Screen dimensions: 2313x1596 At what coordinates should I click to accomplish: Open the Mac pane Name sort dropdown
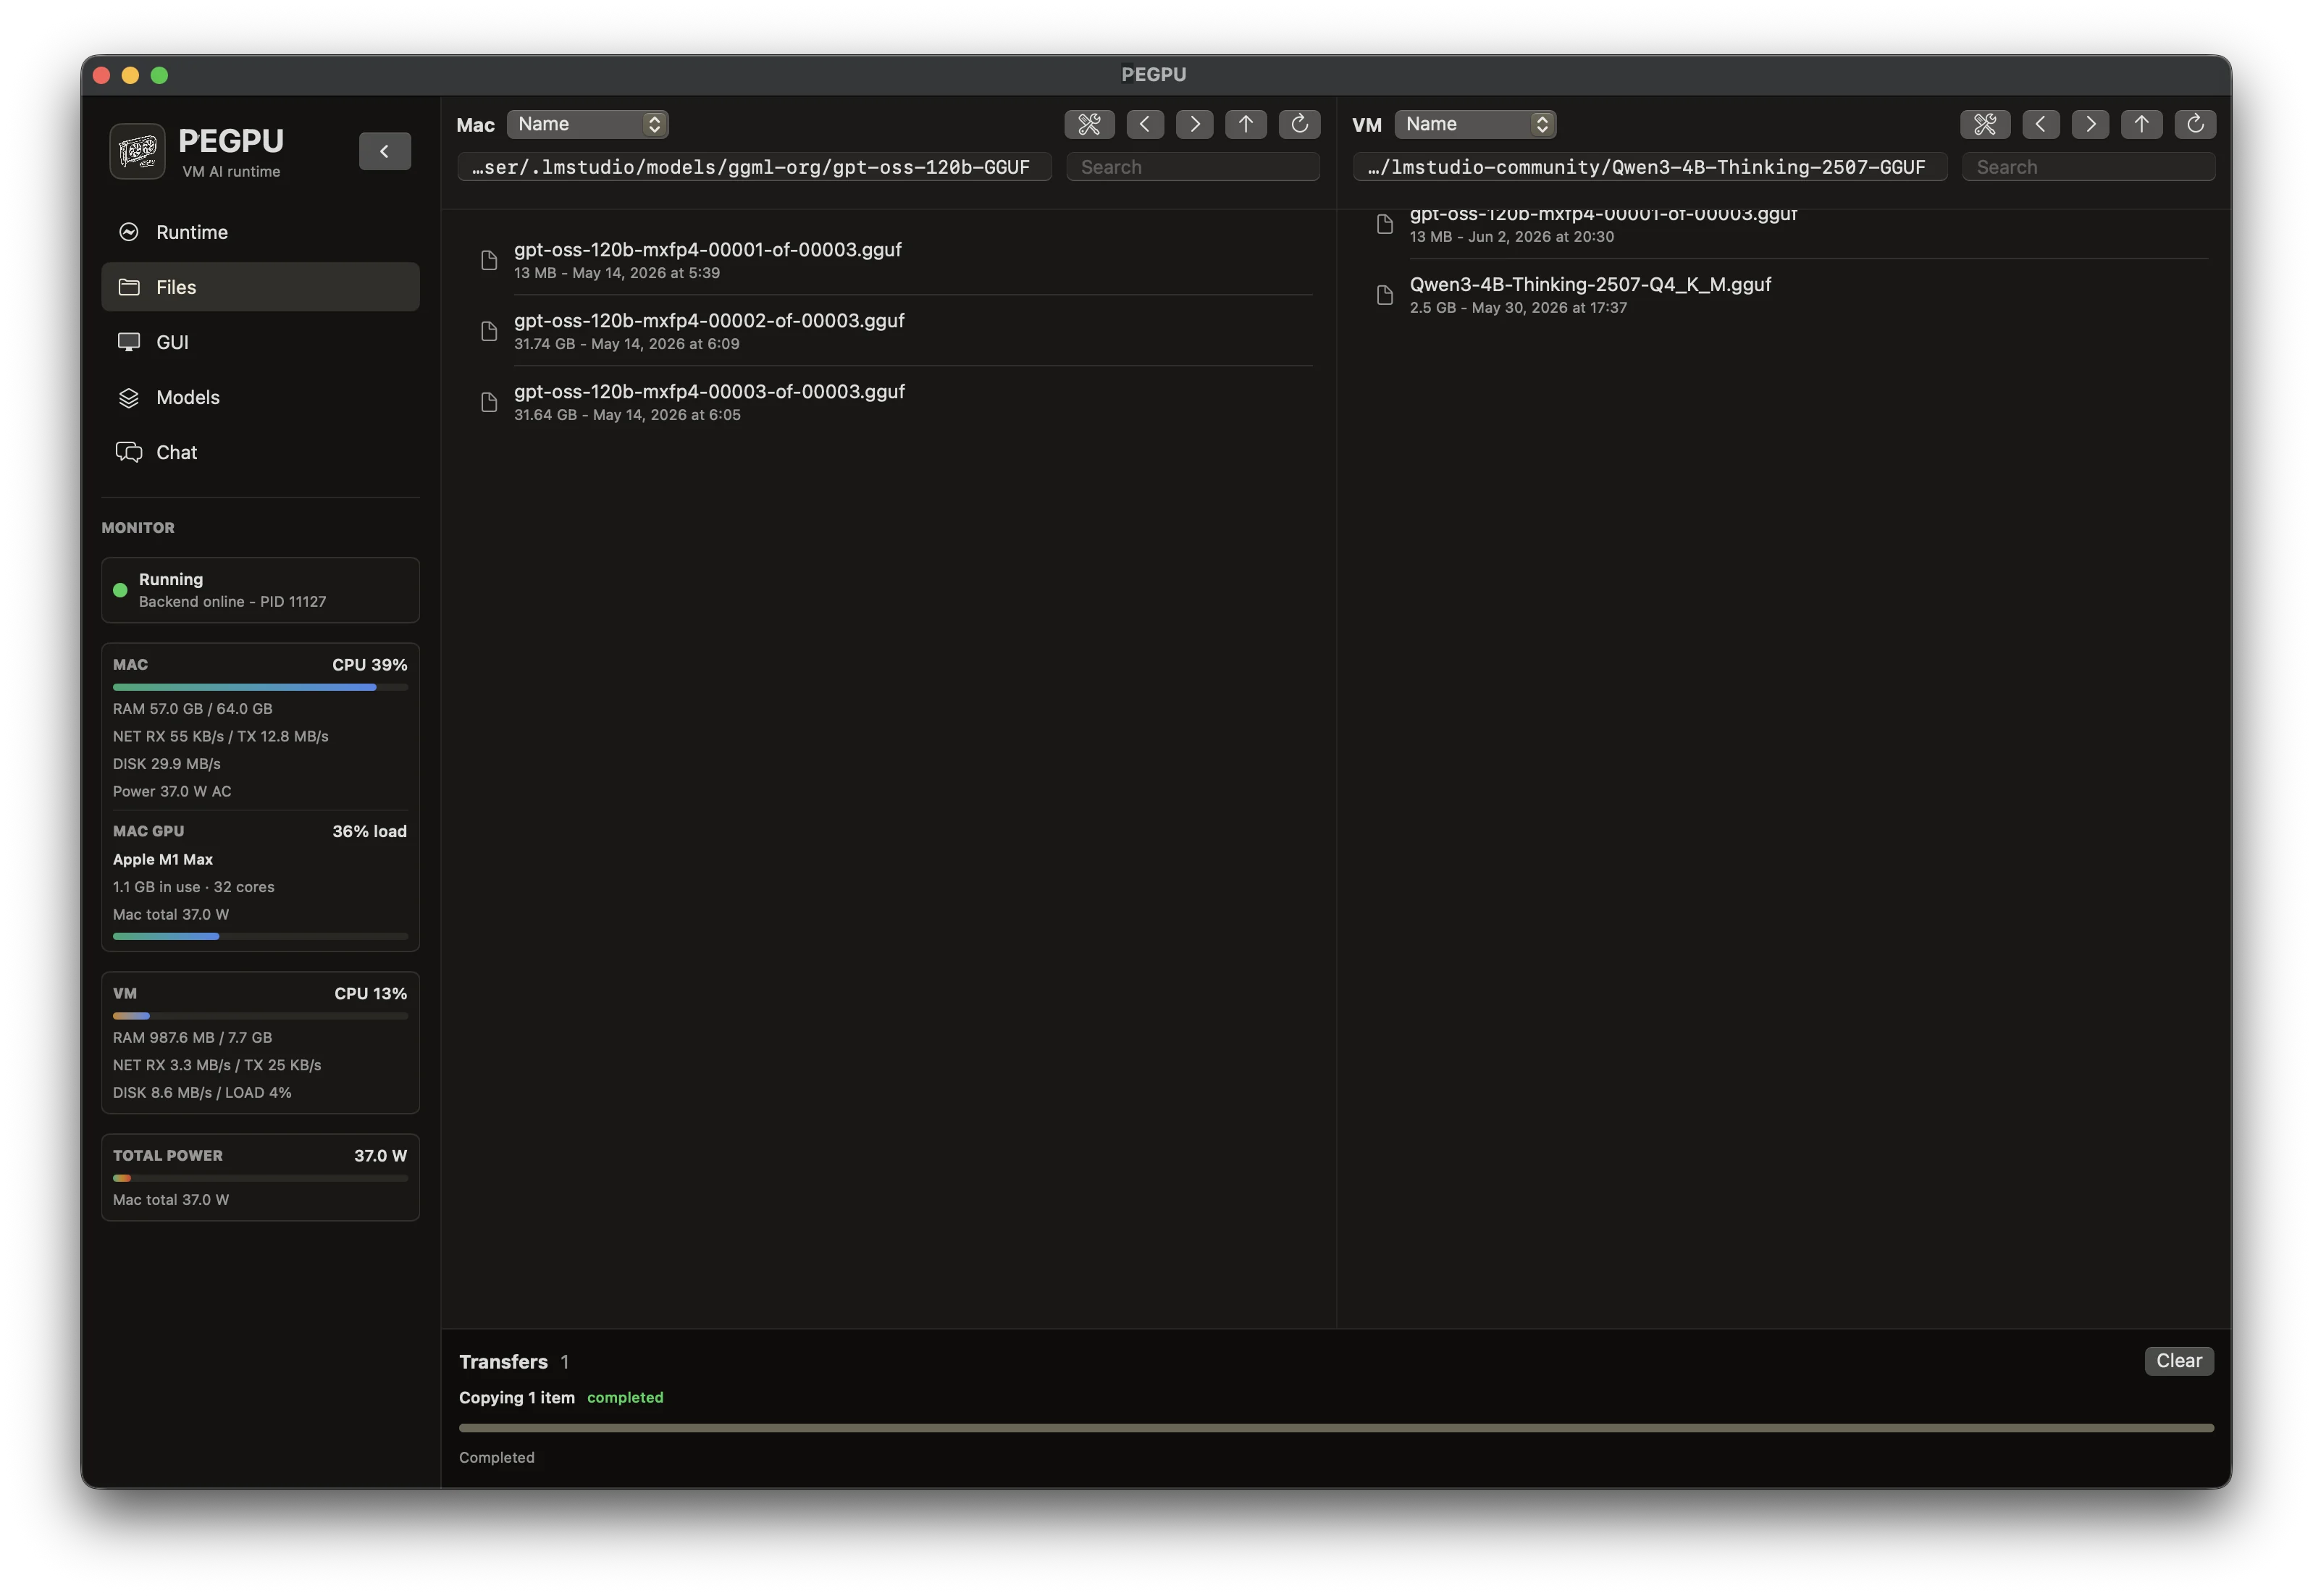point(588,124)
